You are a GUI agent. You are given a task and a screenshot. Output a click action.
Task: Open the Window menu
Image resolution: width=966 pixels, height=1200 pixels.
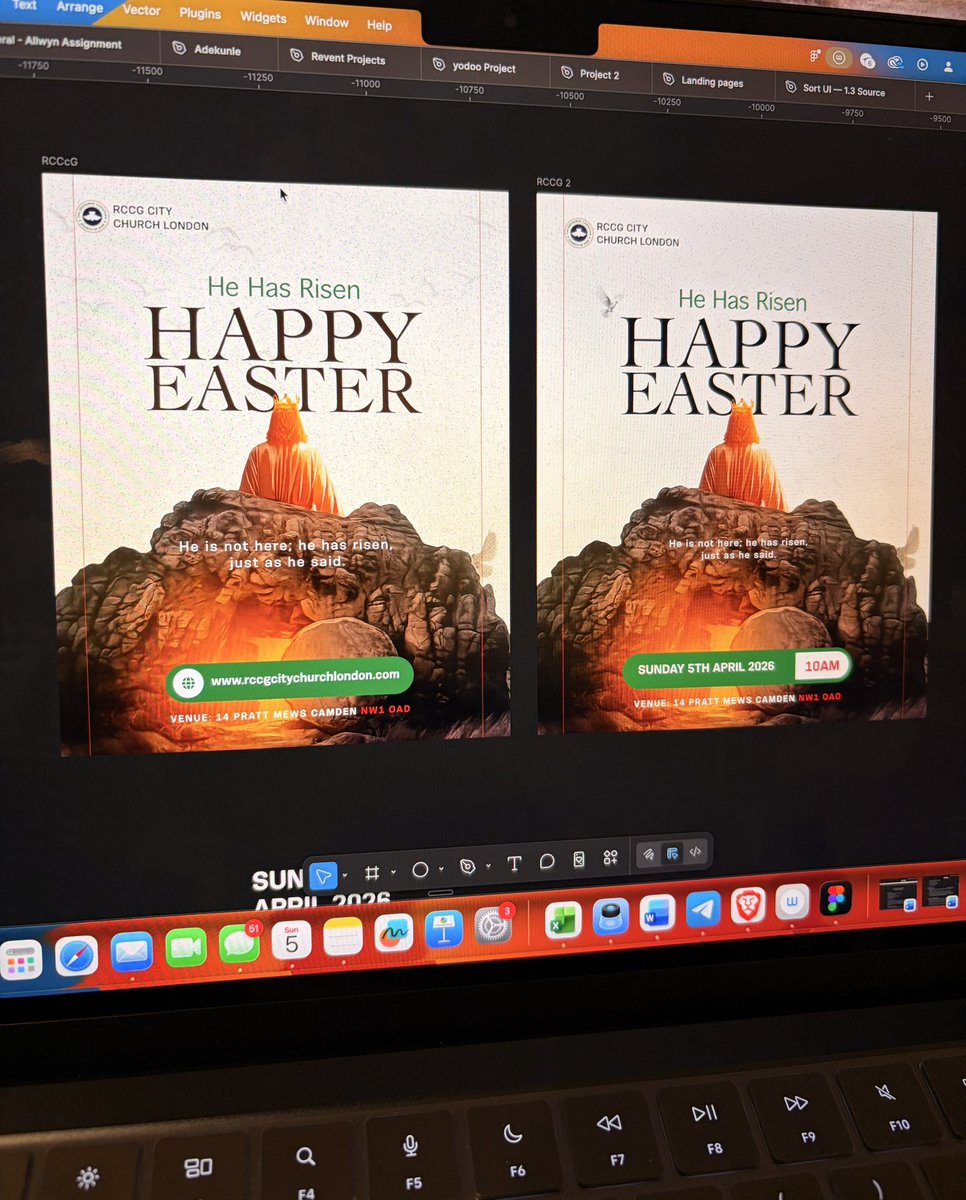pyautogui.click(x=326, y=22)
